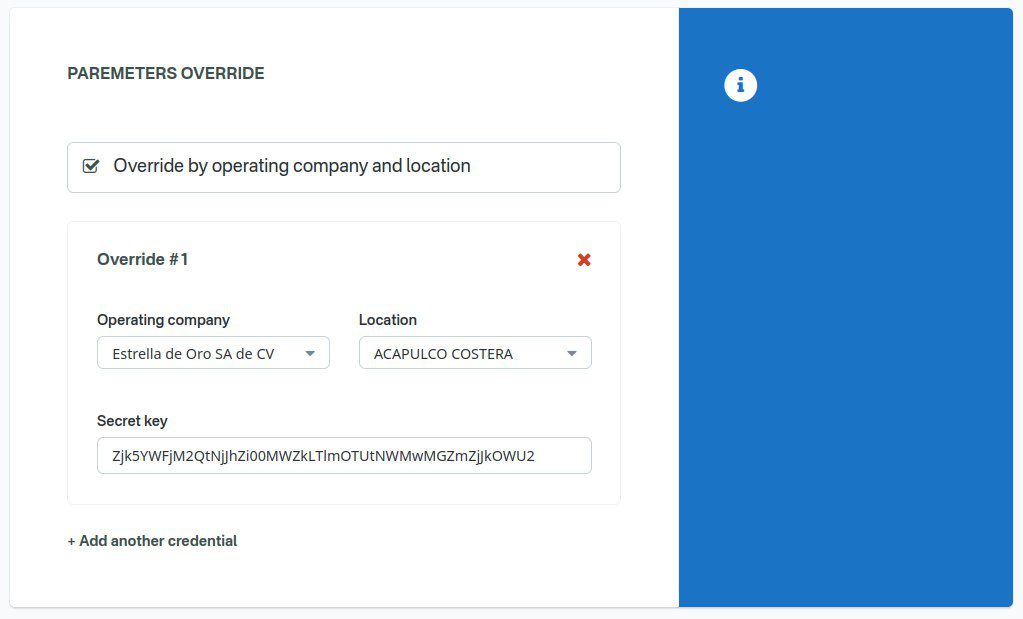This screenshot has height=619, width=1023.
Task: Expand the Location dropdown
Action: click(x=474, y=353)
